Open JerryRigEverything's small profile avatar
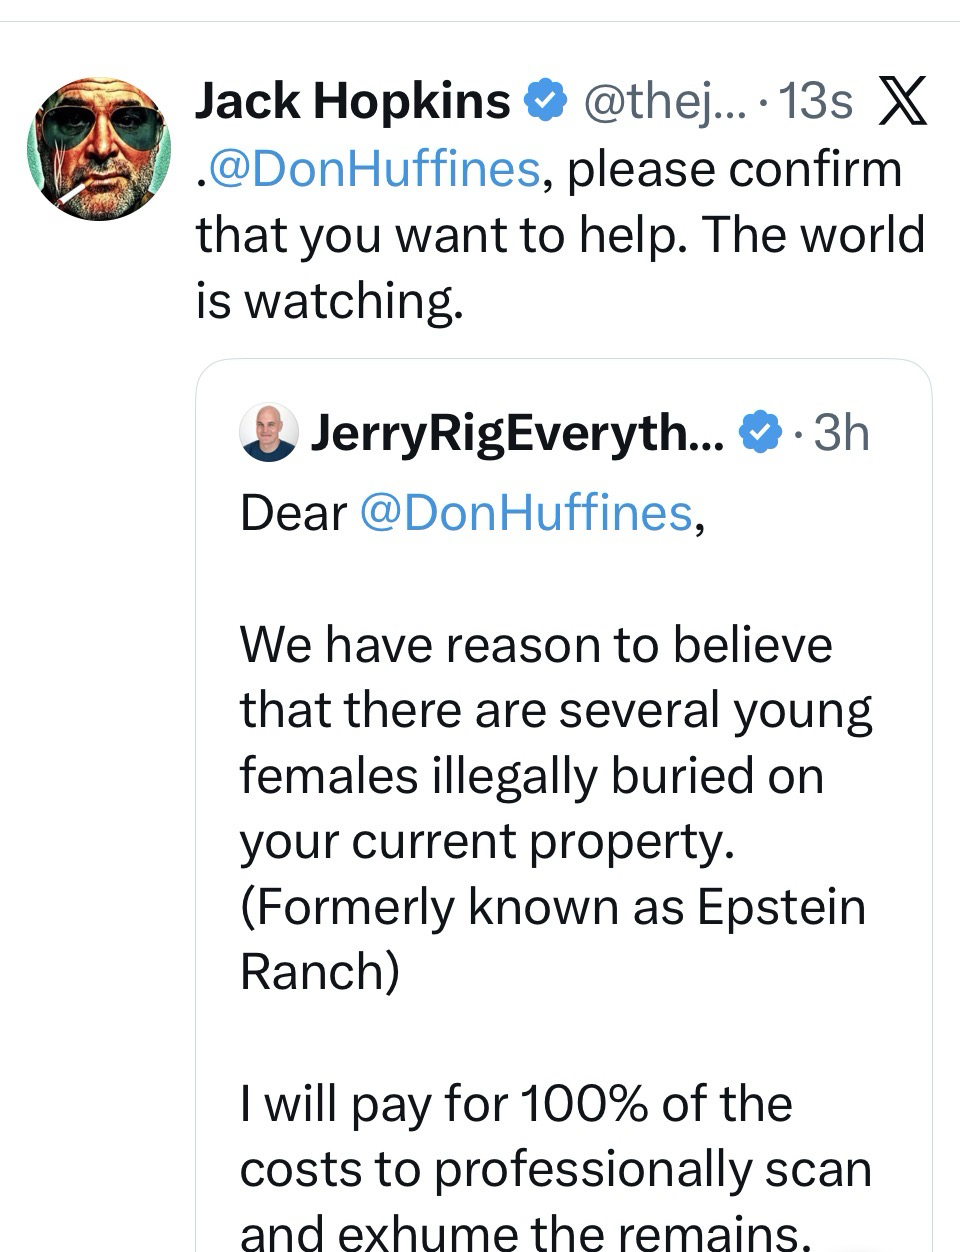Viewport: 960px width, 1252px height. click(x=269, y=433)
